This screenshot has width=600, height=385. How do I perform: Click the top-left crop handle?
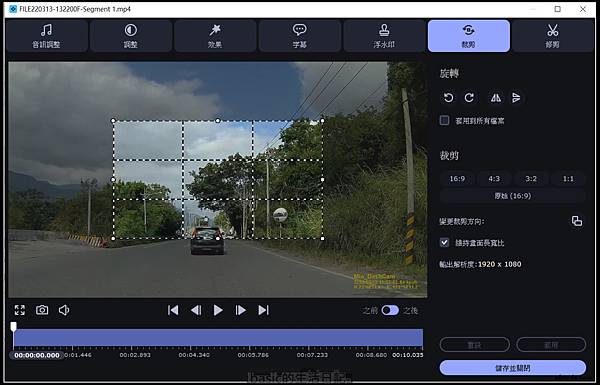(x=113, y=121)
